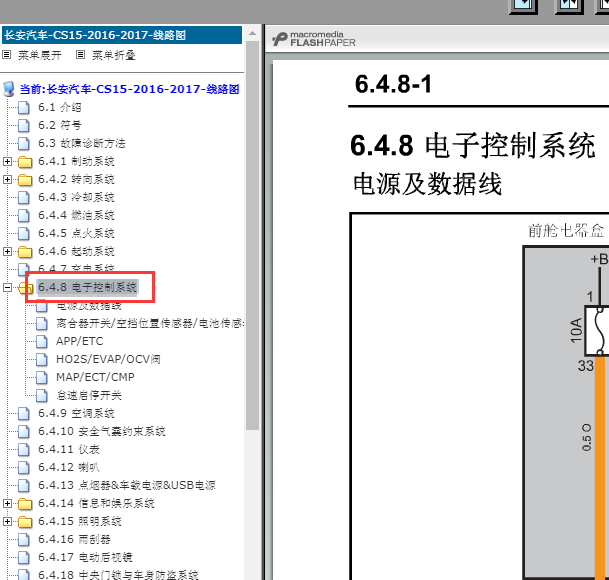Click folder icon beside 6.4.14 信息和娱乐系统
The height and width of the screenshot is (580, 609).
click(x=25, y=504)
